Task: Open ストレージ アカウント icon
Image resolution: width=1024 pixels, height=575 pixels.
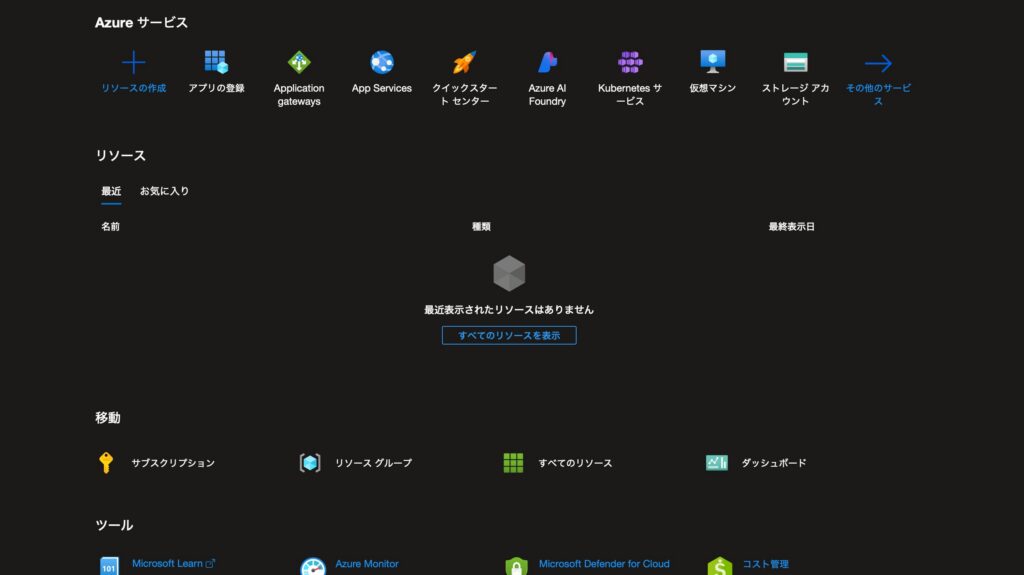Action: pyautogui.click(x=795, y=63)
